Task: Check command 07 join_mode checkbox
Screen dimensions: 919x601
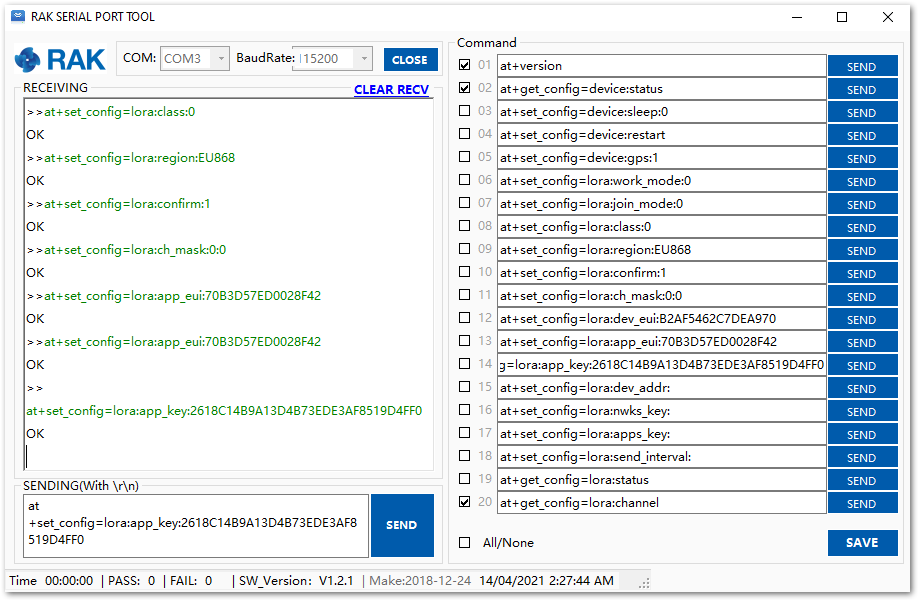Action: 465,202
